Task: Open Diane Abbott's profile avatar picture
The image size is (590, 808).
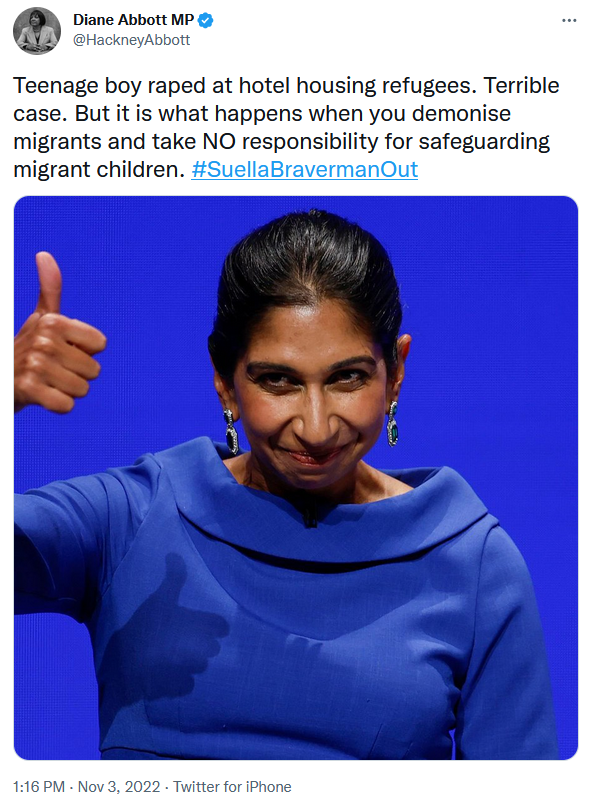Action: pos(37,31)
